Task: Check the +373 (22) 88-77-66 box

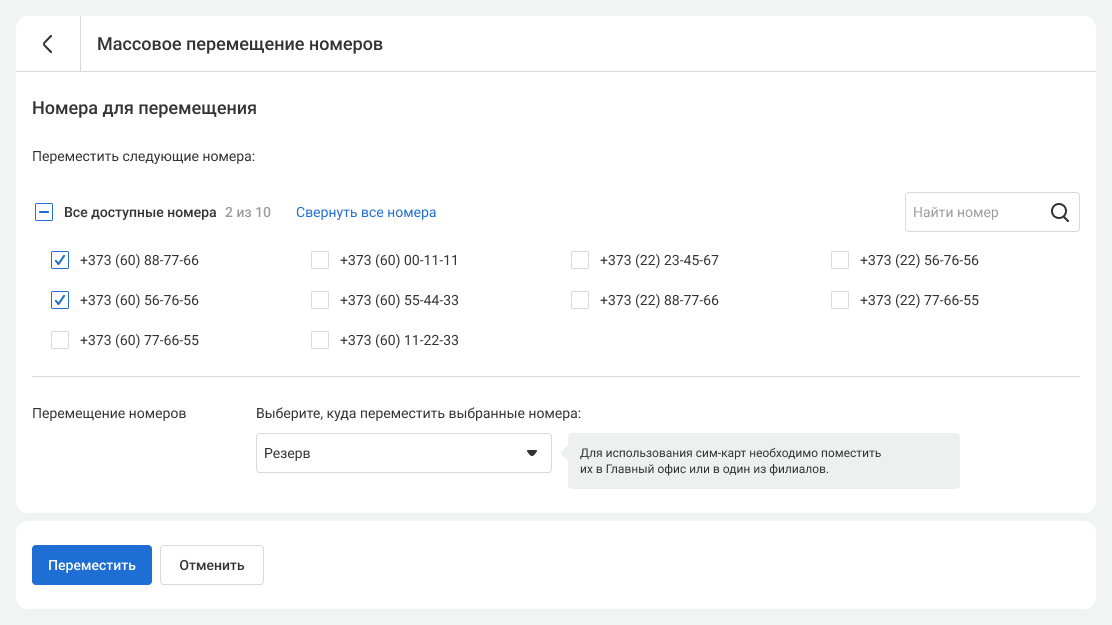Action: coord(580,300)
